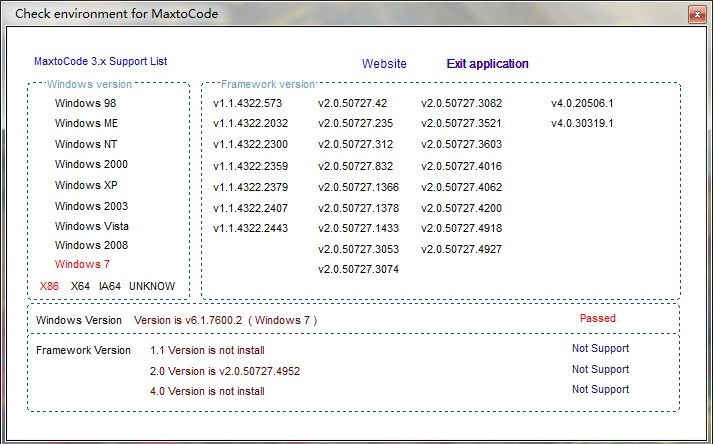Click the Windows Version result label
The width and height of the screenshot is (714, 444).
[x=79, y=320]
